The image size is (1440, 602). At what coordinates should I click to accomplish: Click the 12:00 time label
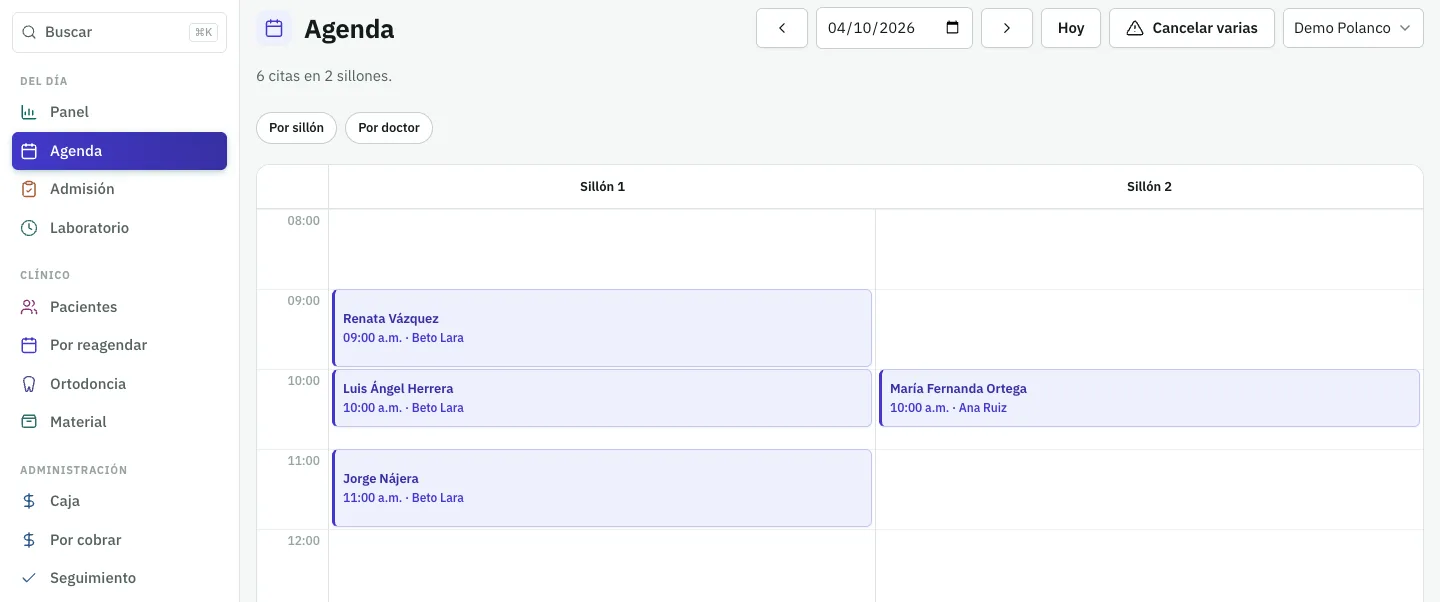[304, 540]
